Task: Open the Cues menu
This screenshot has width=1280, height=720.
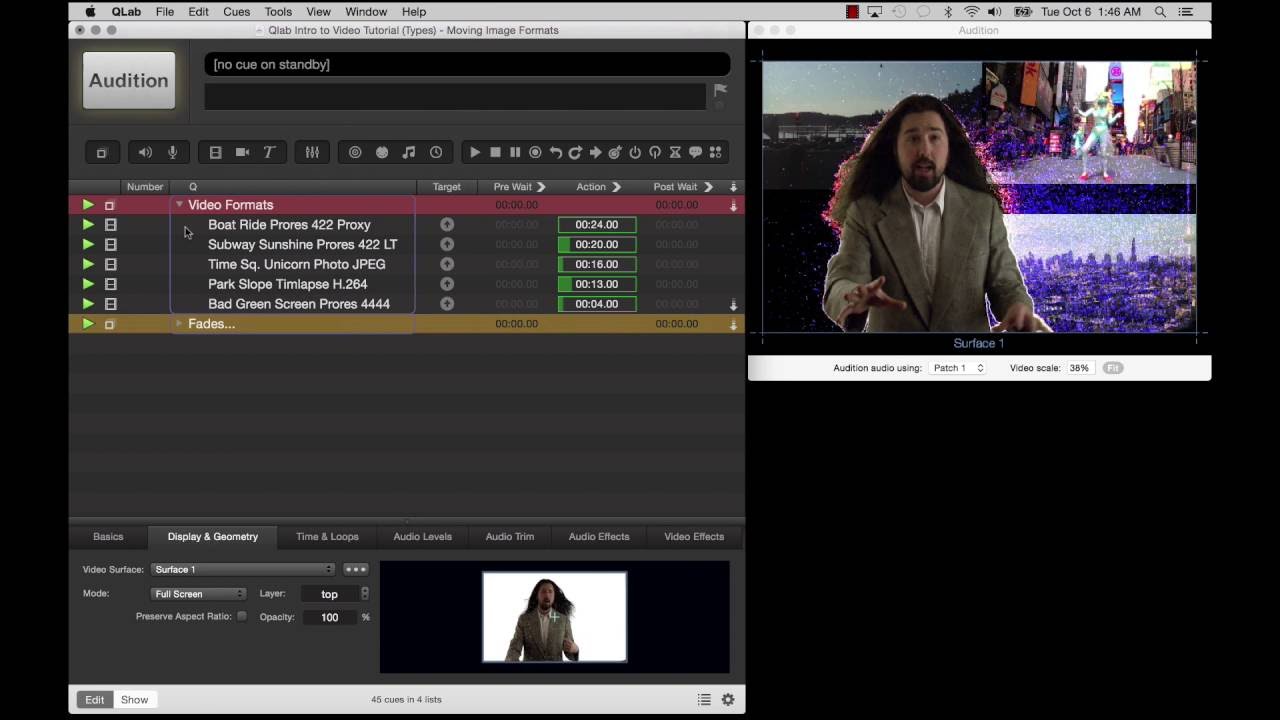Action: point(237,12)
